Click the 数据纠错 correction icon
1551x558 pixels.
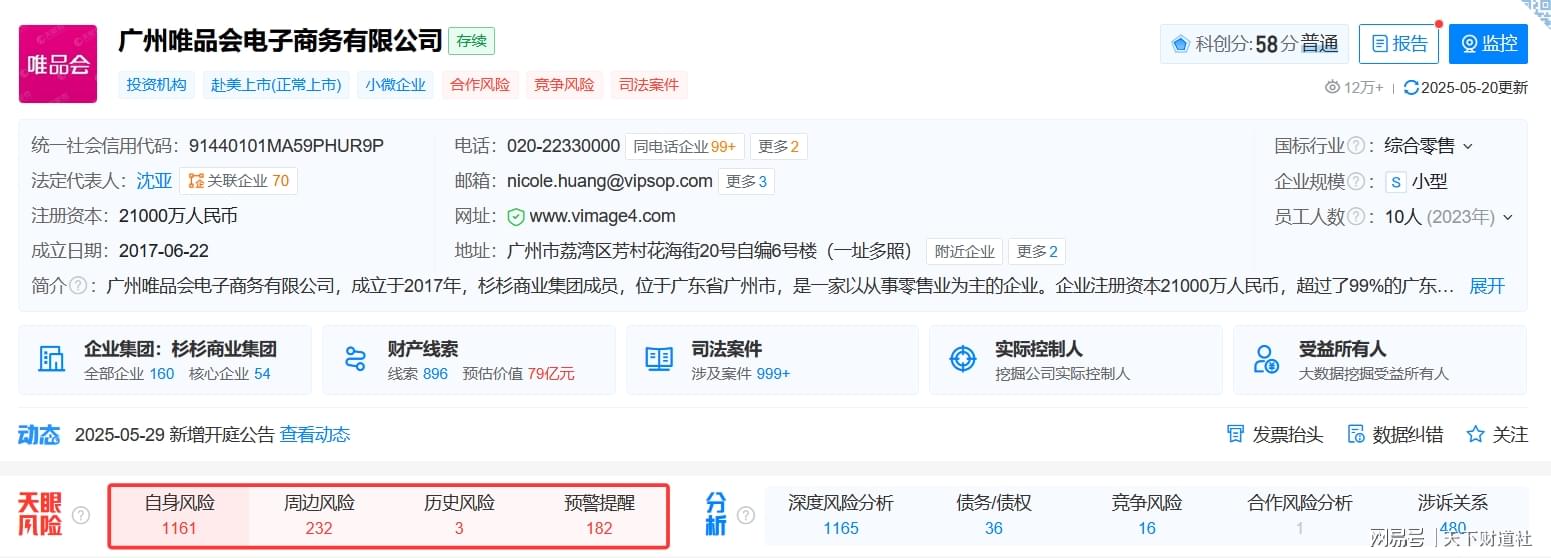coord(1356,435)
